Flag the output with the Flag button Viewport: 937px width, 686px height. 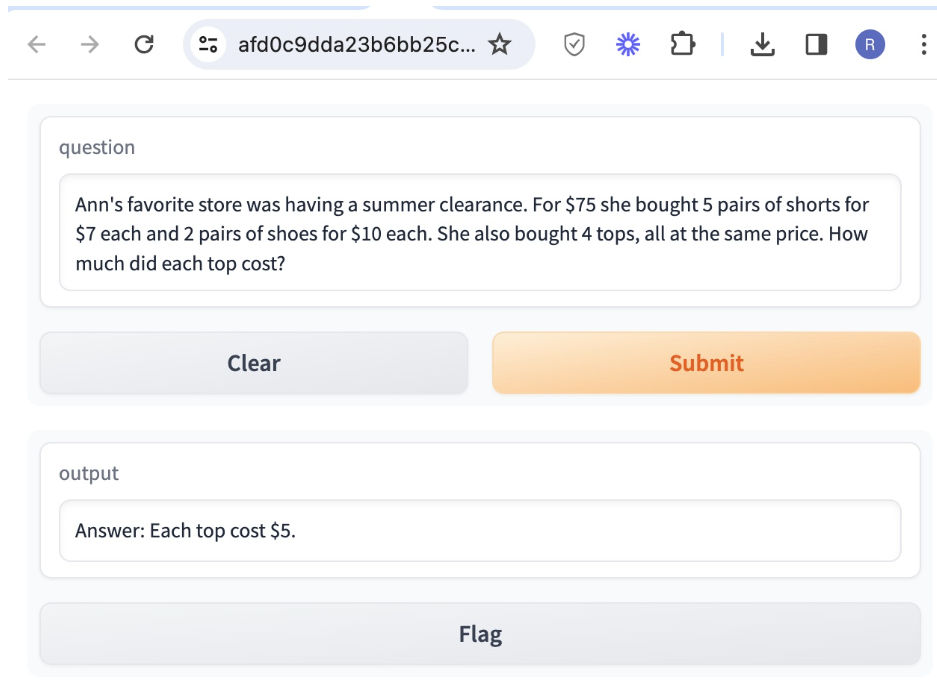click(480, 634)
